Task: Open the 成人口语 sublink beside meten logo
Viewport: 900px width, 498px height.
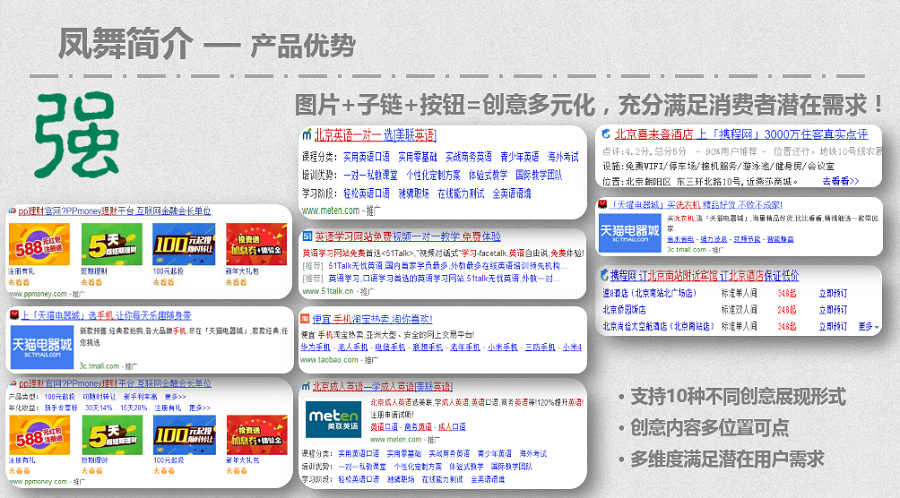Action: tap(452, 427)
